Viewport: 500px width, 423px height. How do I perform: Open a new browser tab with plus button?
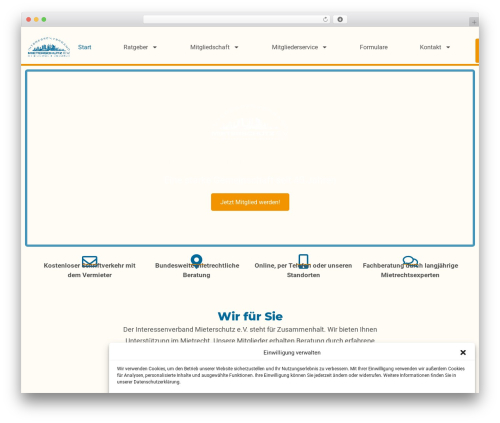pos(474,22)
